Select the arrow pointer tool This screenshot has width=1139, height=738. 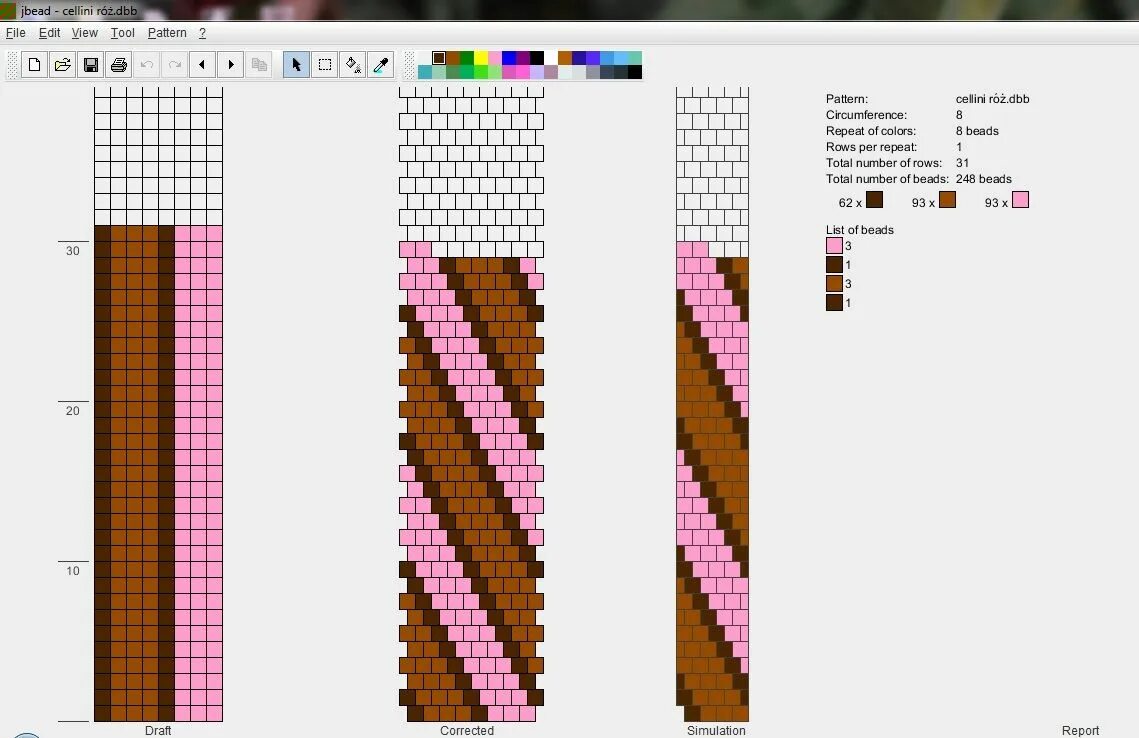[296, 65]
